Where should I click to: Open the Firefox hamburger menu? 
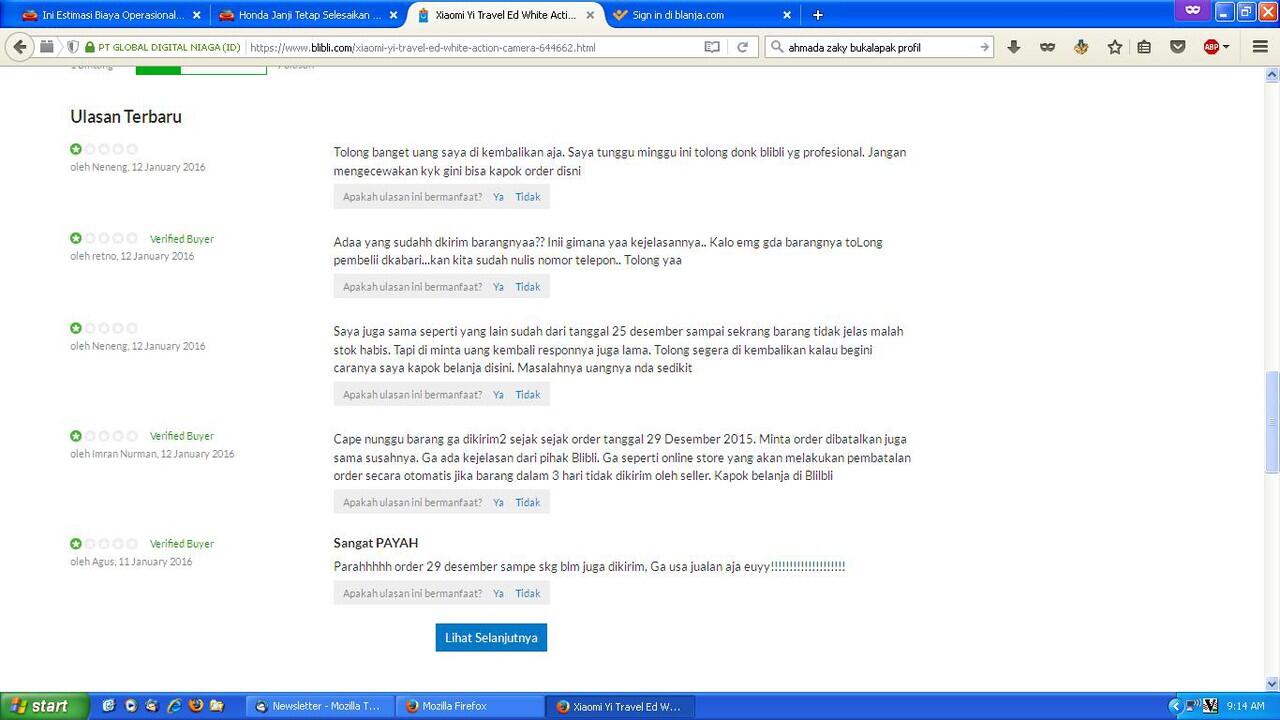coord(1260,47)
